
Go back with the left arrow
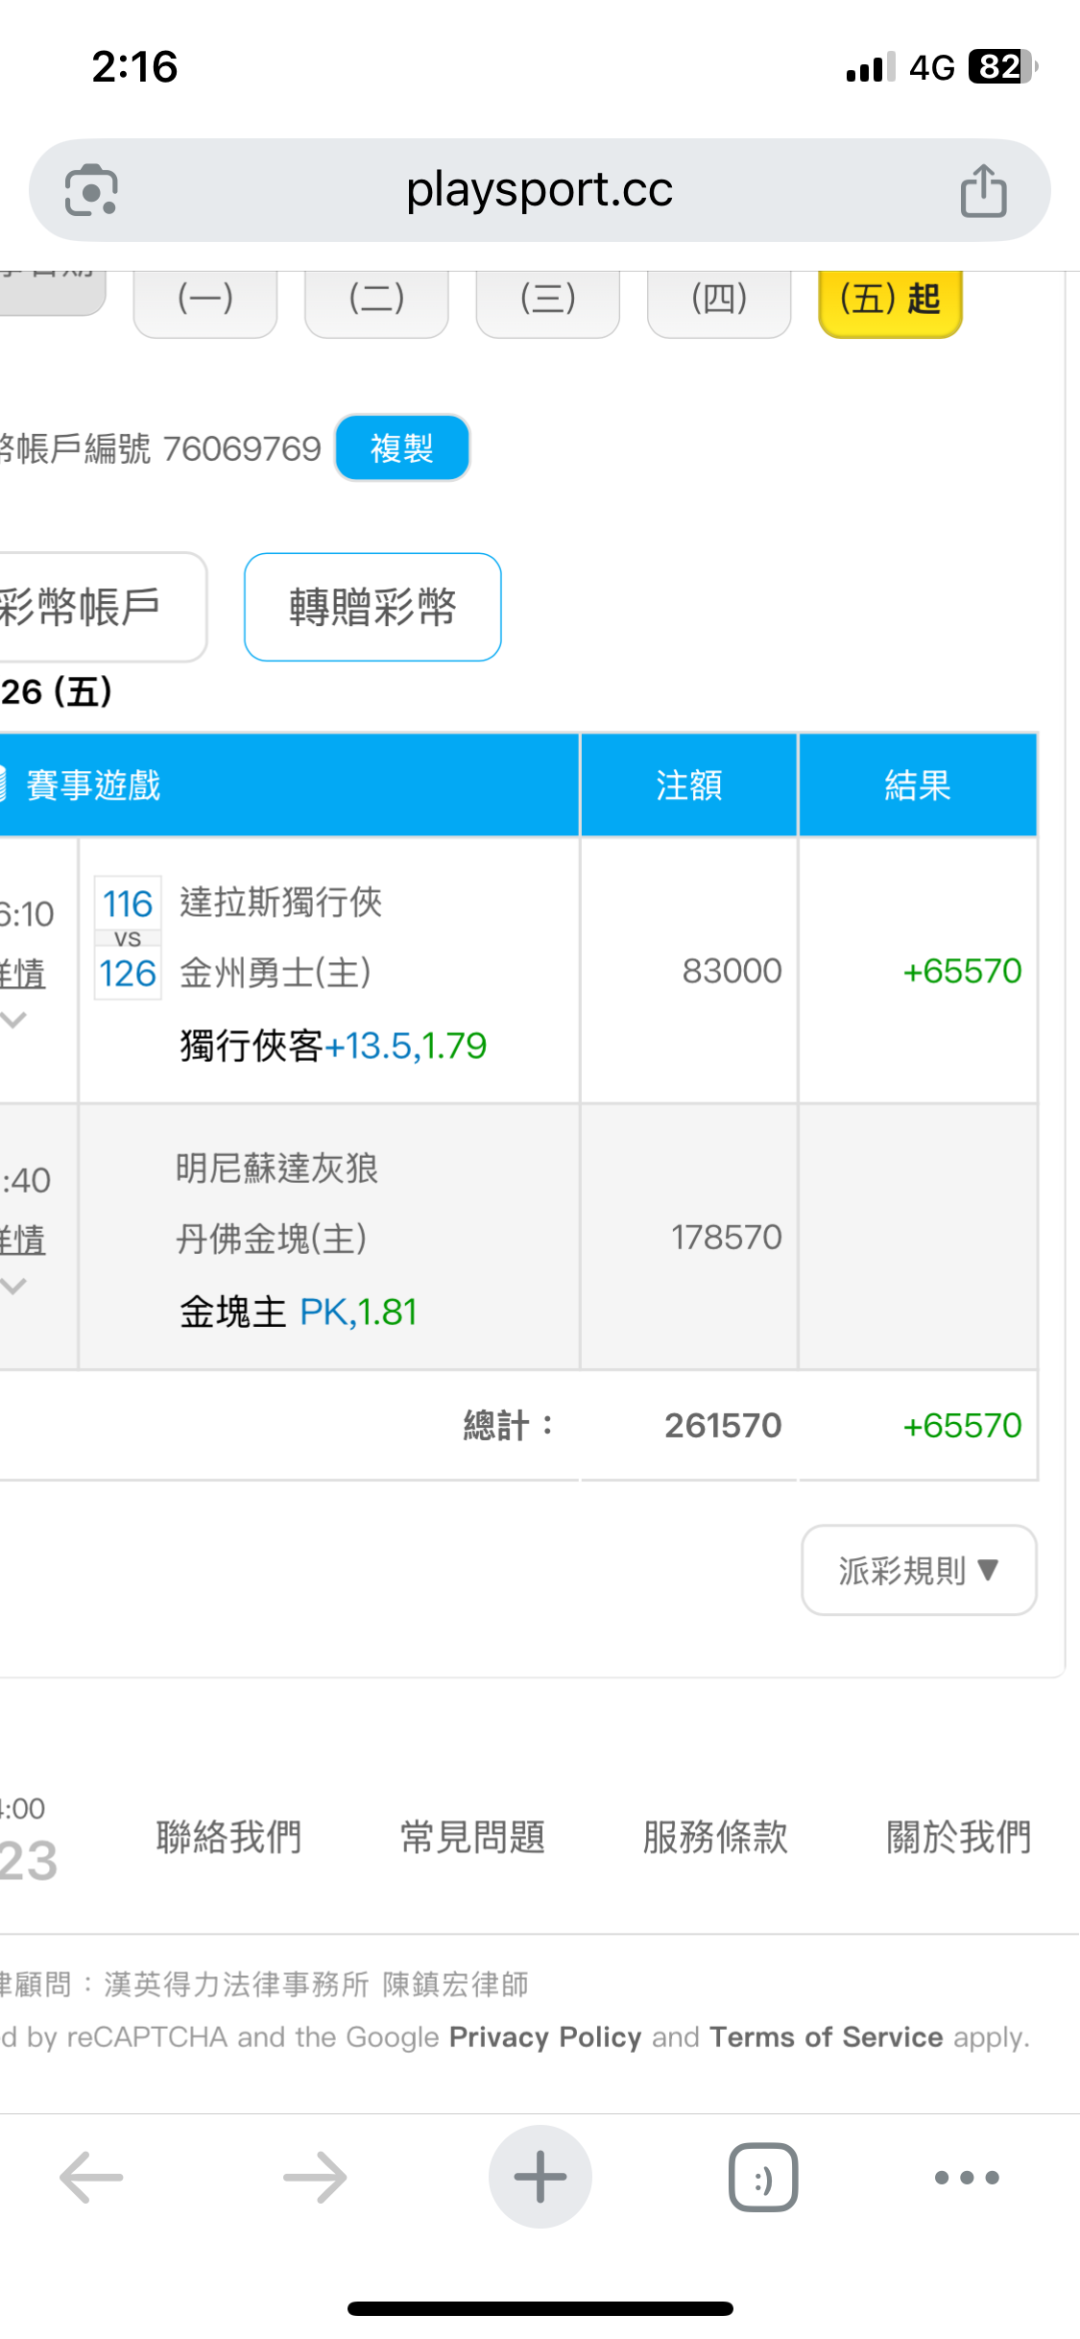tap(91, 2176)
